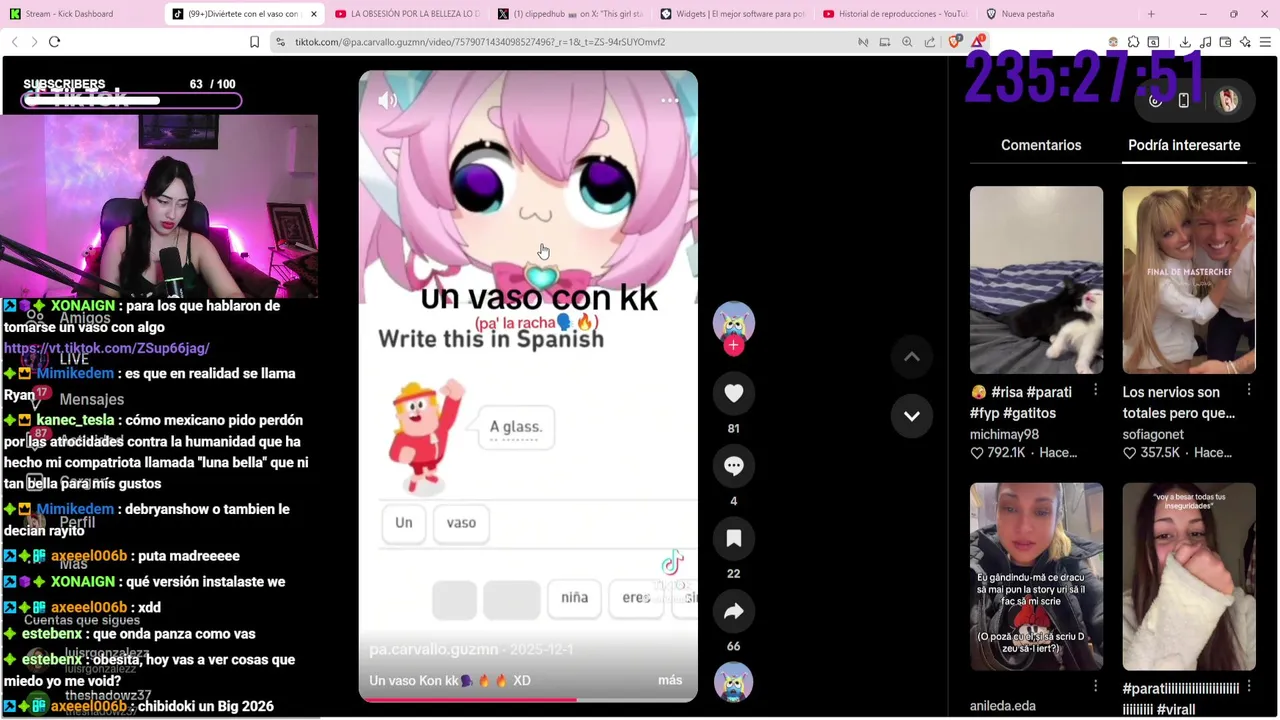
Task: Open the 'voy a besar todas tus inseguridades' thumbnail
Action: [1189, 577]
